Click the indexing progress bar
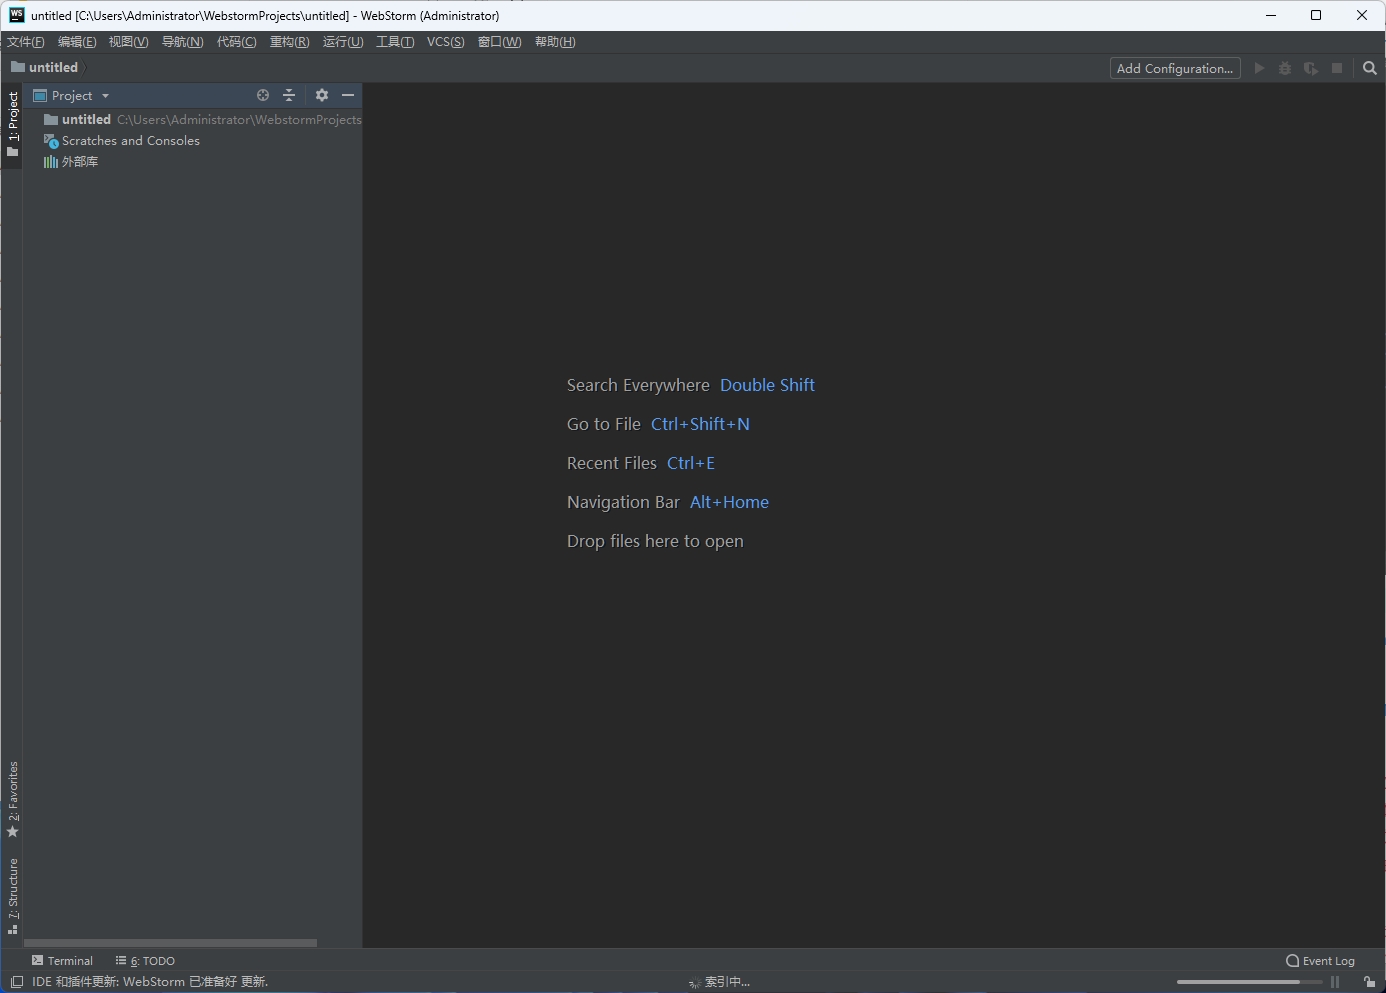The width and height of the screenshot is (1386, 993). [1248, 982]
